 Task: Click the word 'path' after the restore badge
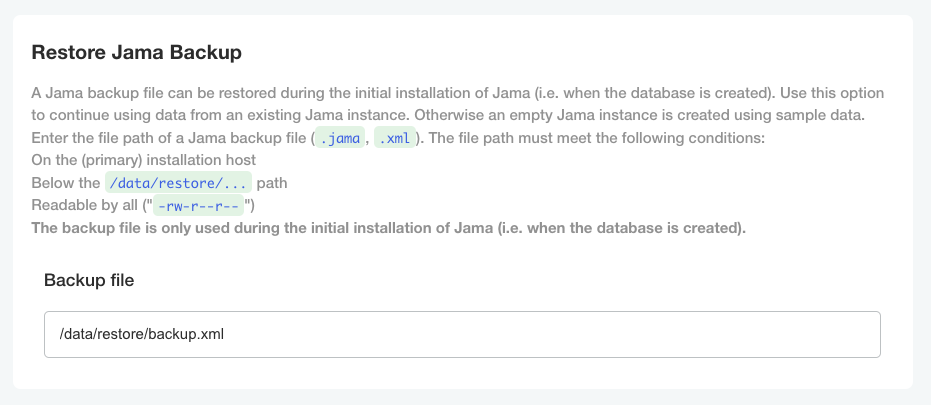273,183
